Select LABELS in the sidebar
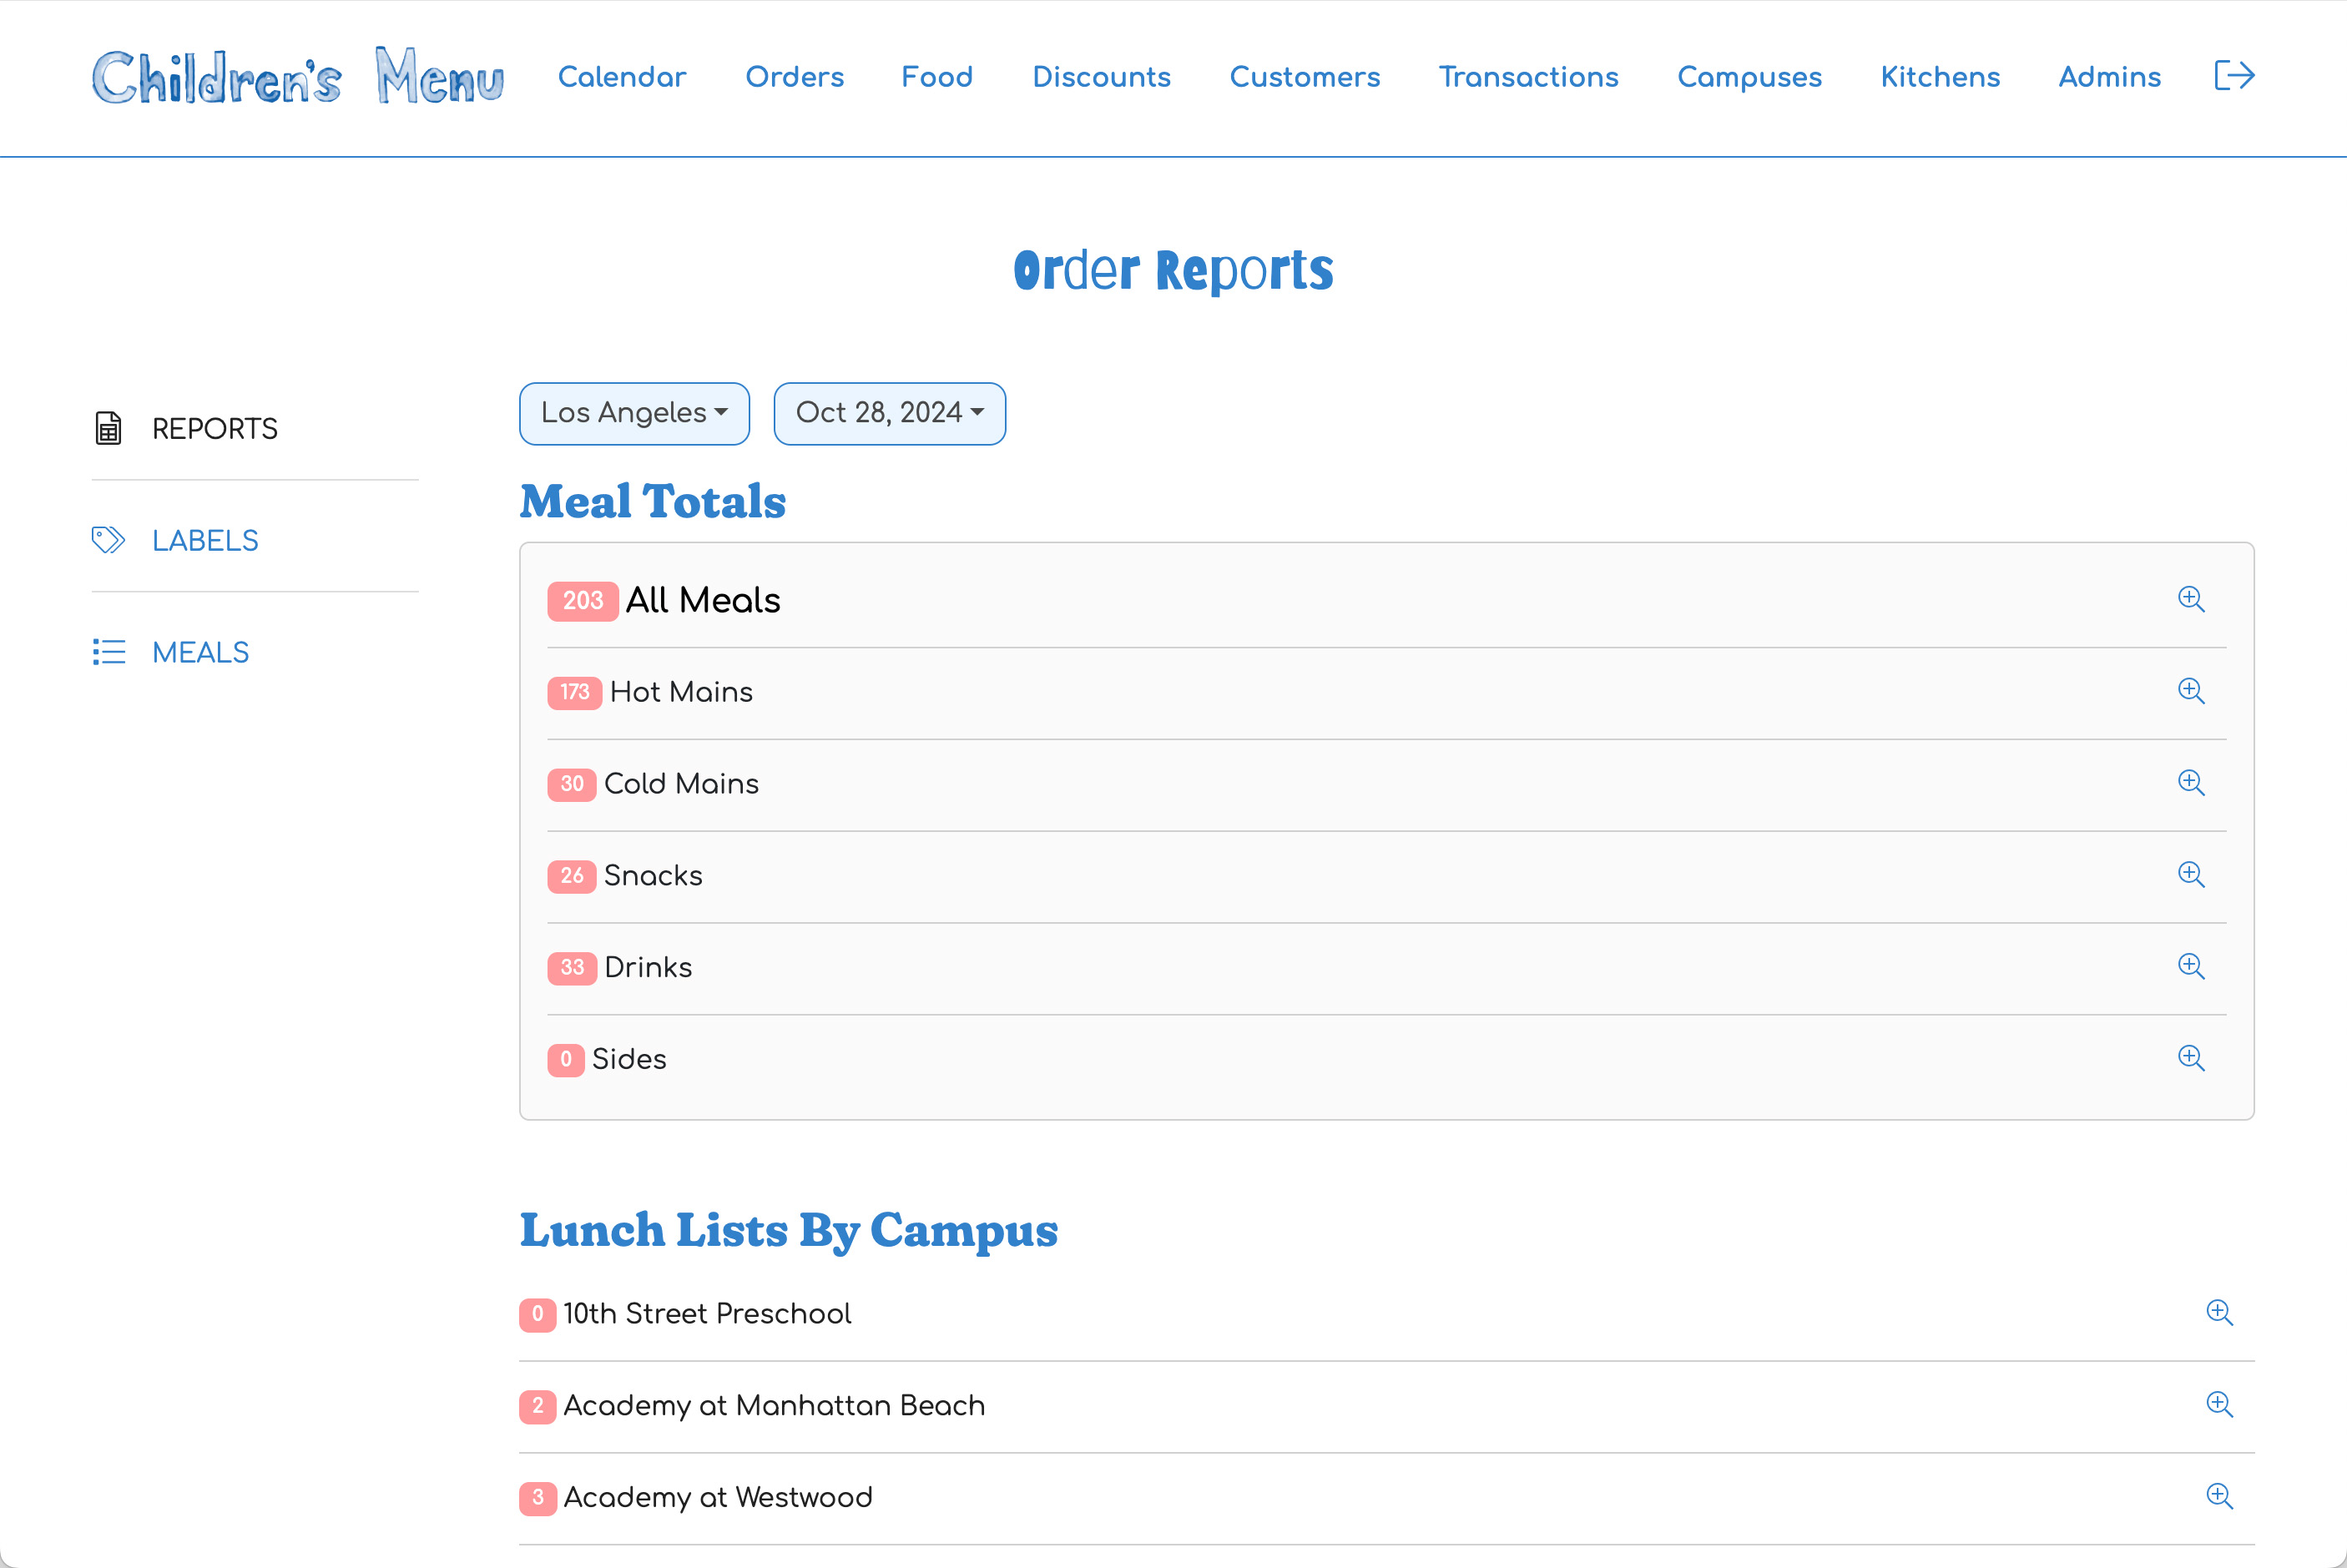The width and height of the screenshot is (2347, 1568). tap(205, 541)
